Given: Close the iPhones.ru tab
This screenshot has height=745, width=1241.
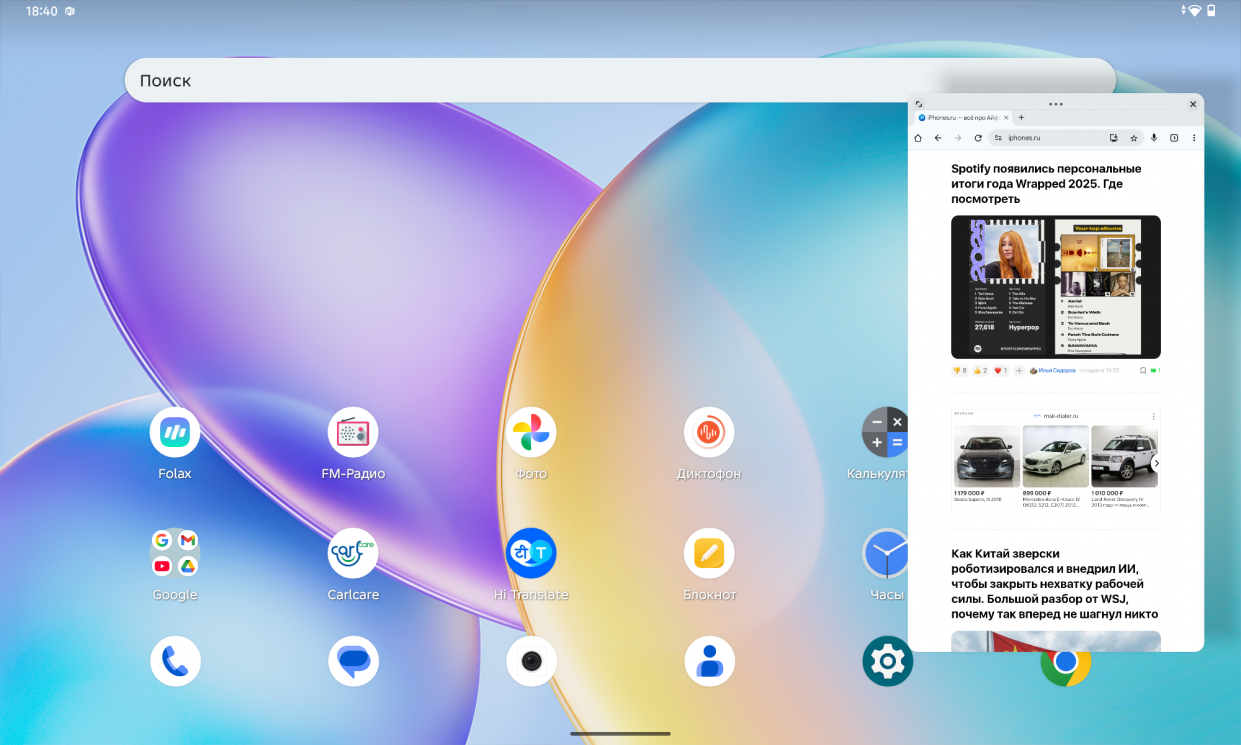Looking at the screenshot, I should click(x=1006, y=118).
